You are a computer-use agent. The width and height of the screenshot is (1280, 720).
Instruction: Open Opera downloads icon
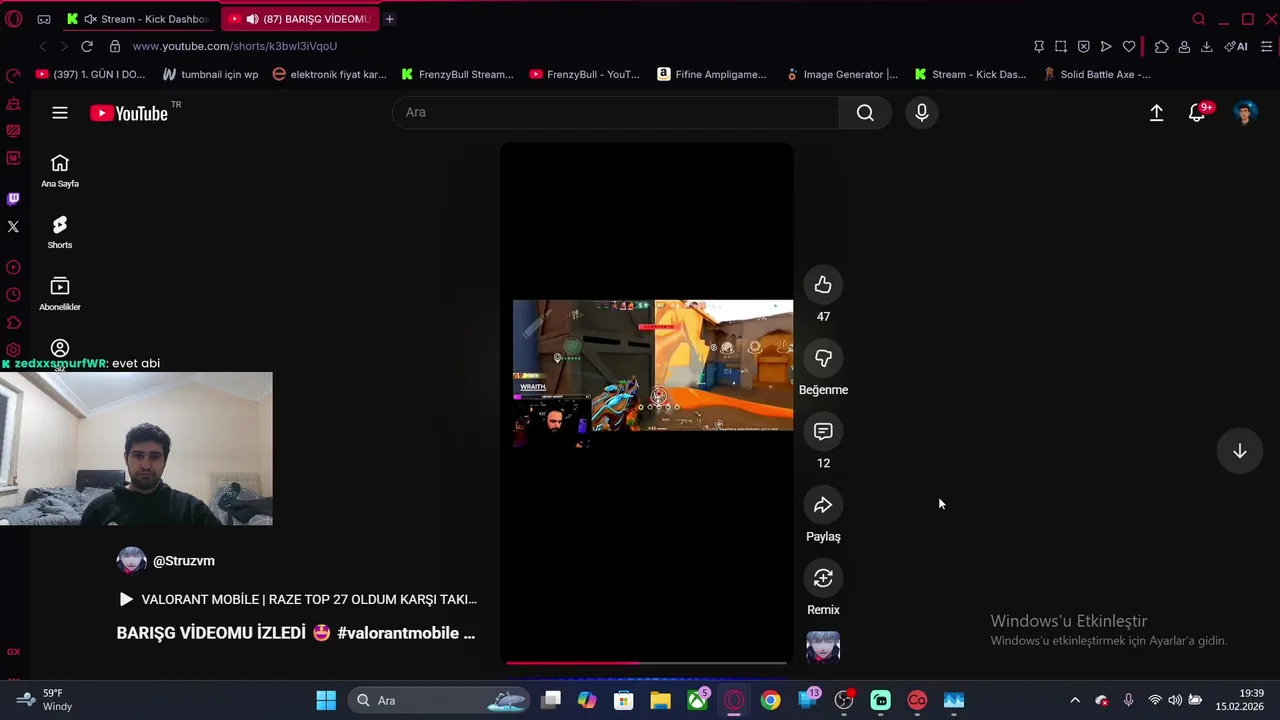(x=1206, y=46)
